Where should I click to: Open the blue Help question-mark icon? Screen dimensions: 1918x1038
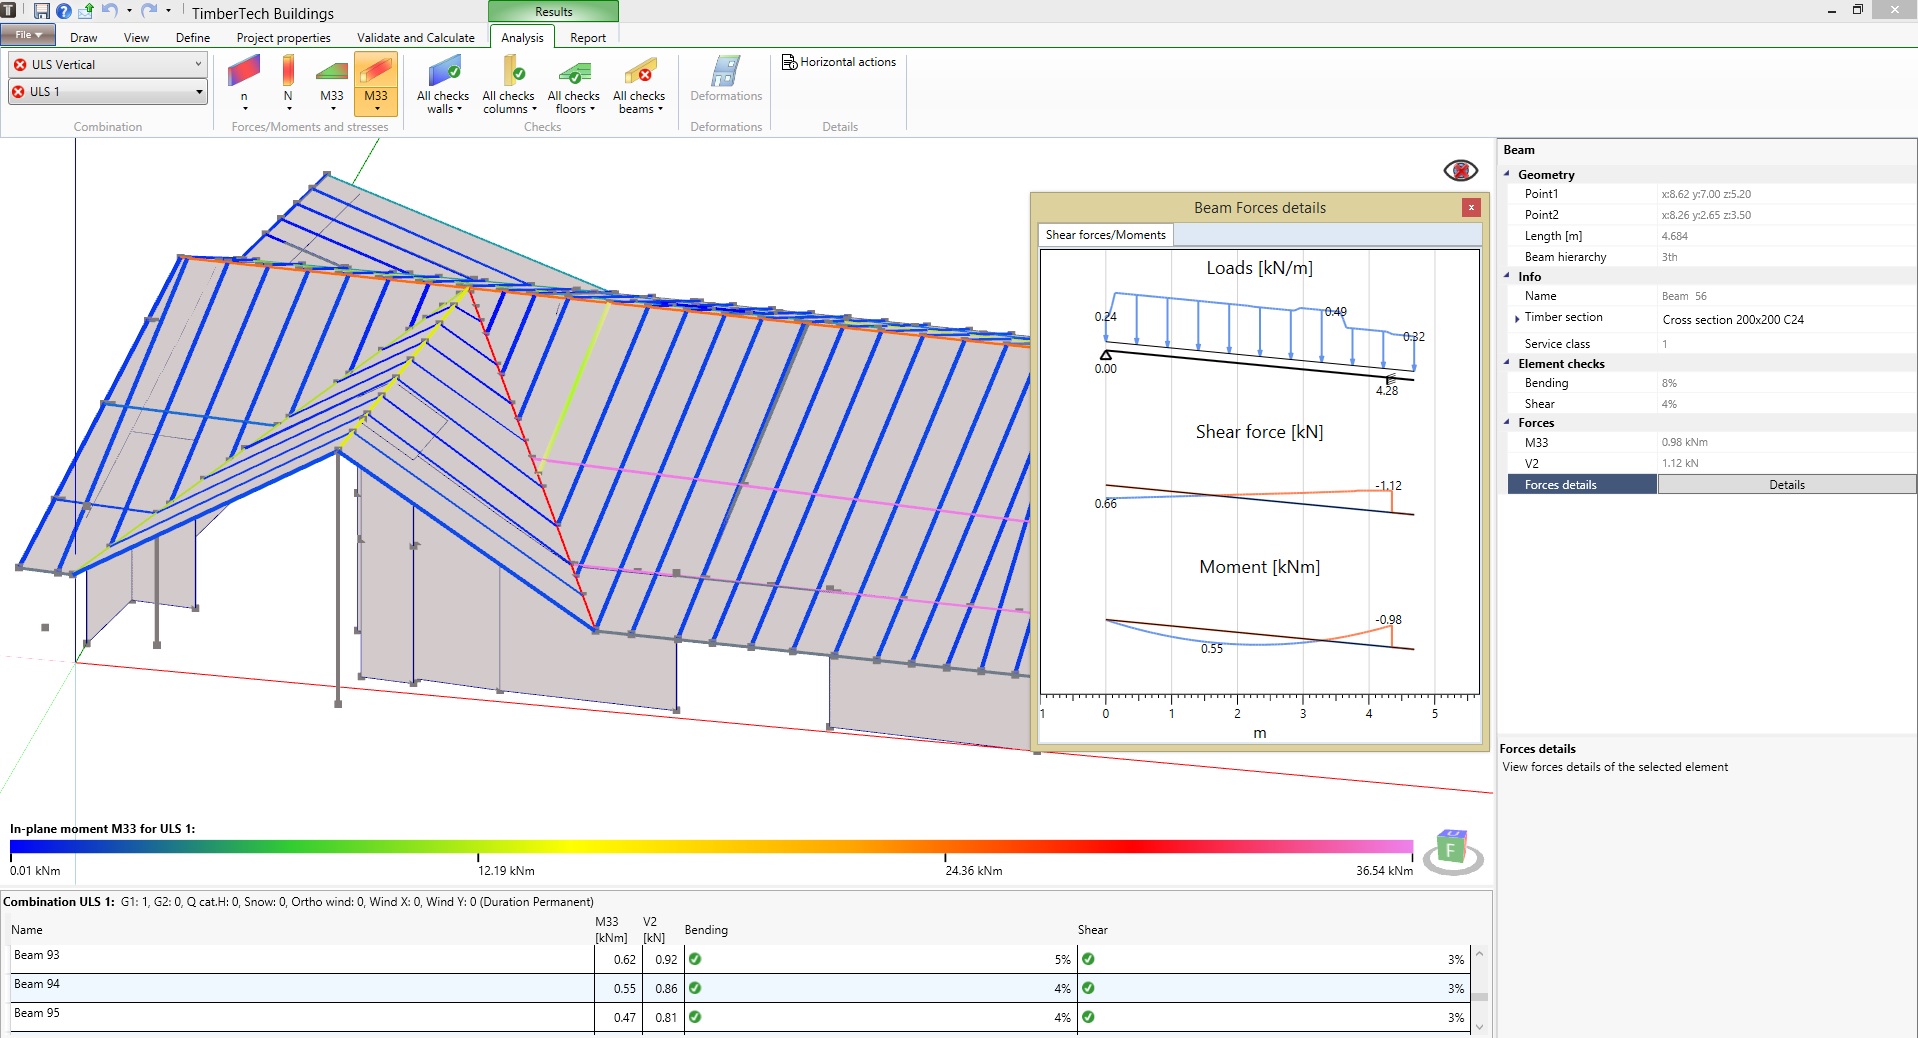tap(64, 11)
